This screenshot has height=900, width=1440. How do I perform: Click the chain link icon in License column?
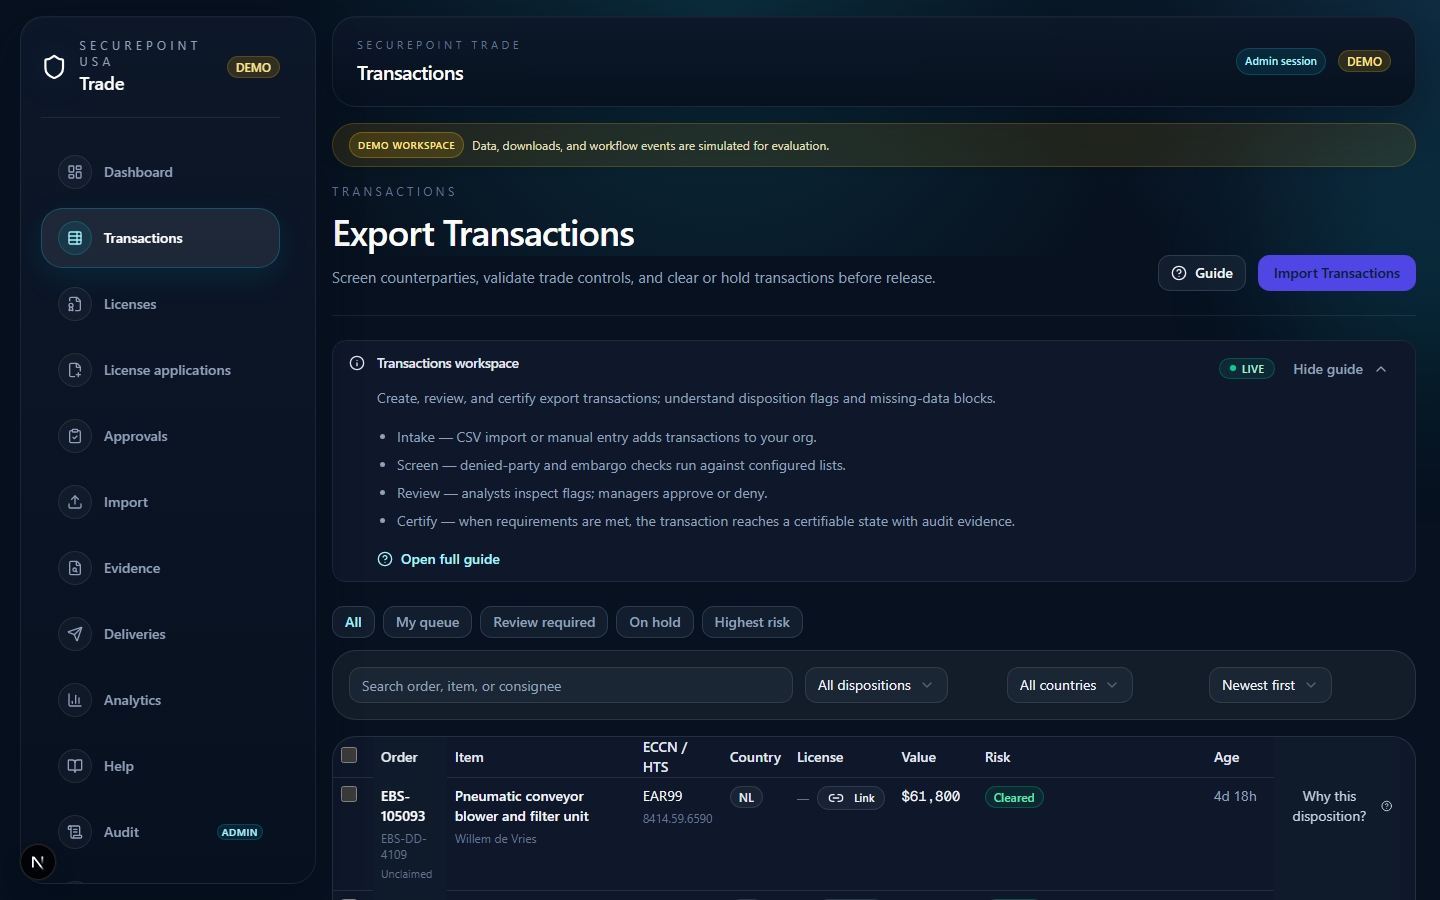(x=836, y=798)
